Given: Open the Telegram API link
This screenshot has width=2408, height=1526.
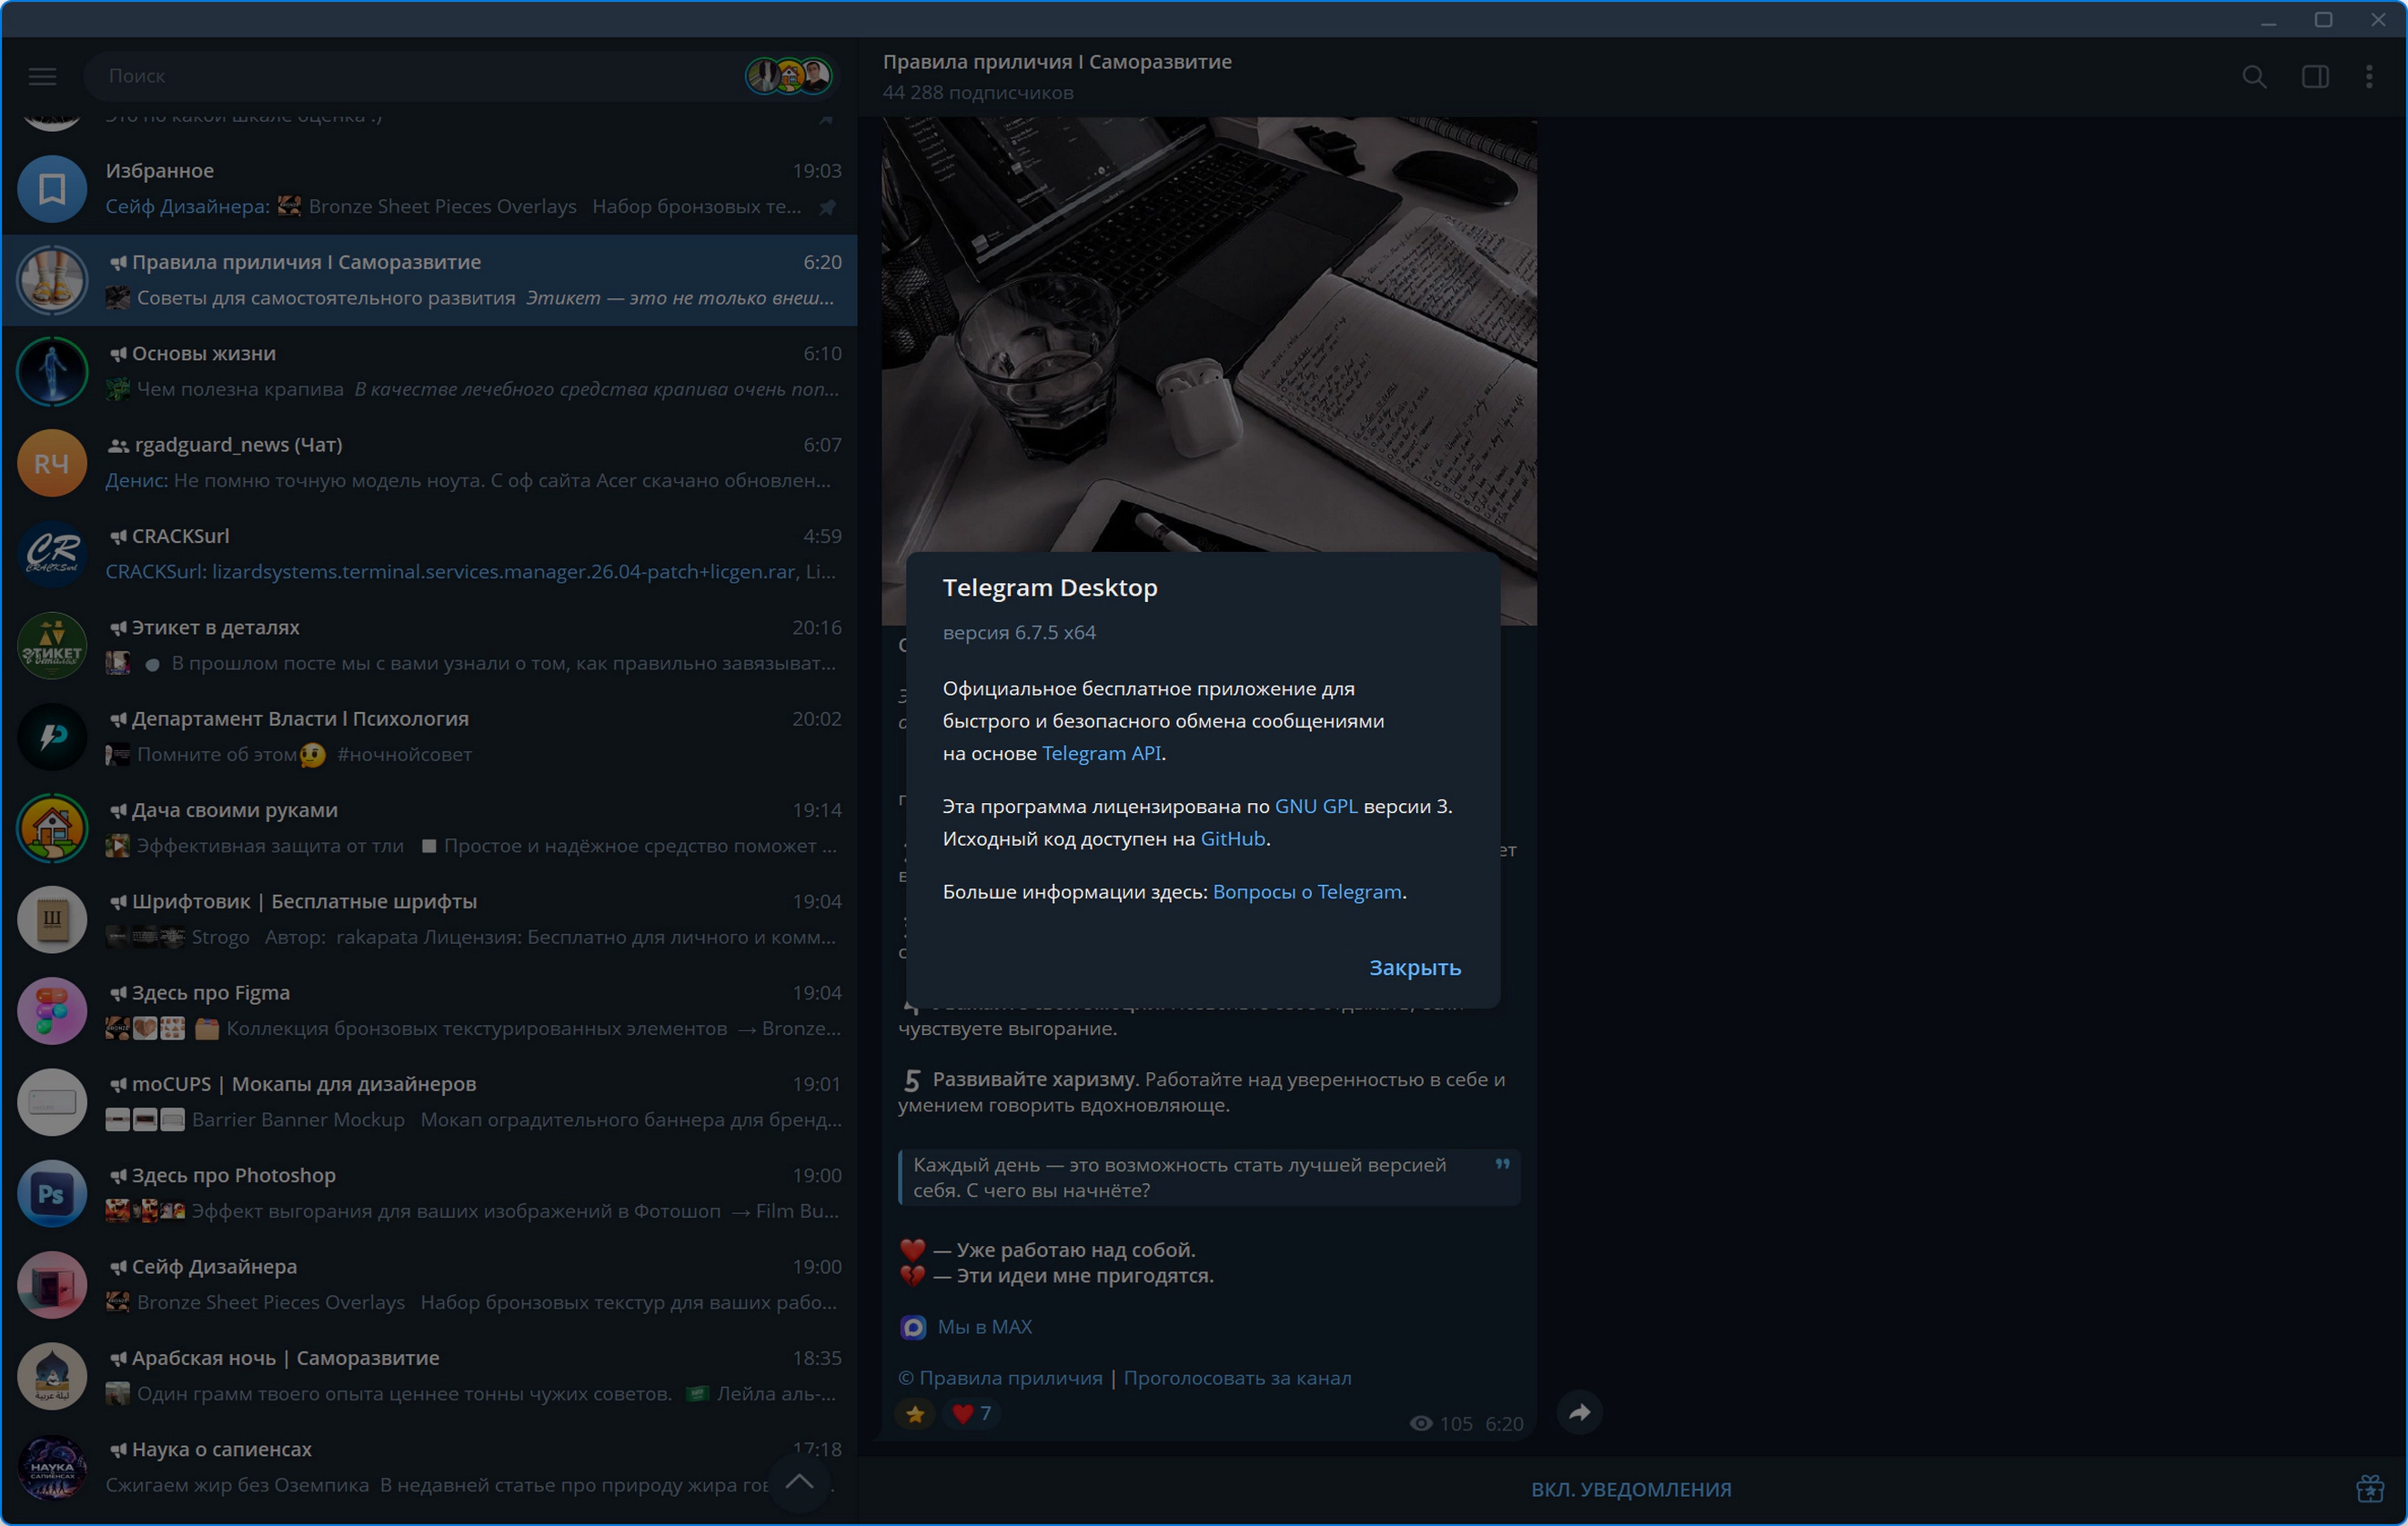Looking at the screenshot, I should point(1101,753).
